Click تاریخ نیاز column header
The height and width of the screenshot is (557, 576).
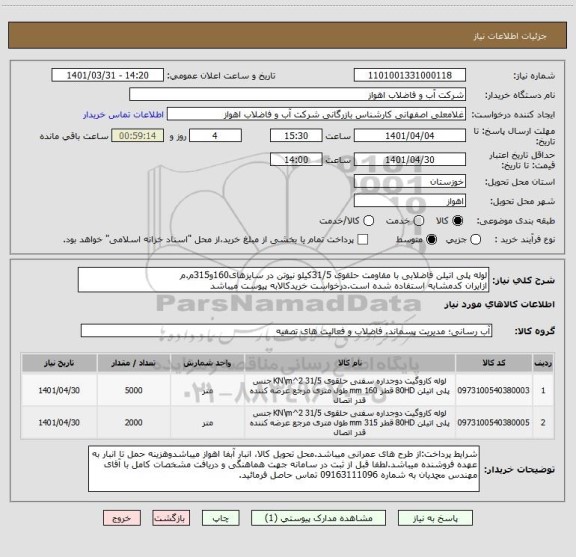coord(59,363)
